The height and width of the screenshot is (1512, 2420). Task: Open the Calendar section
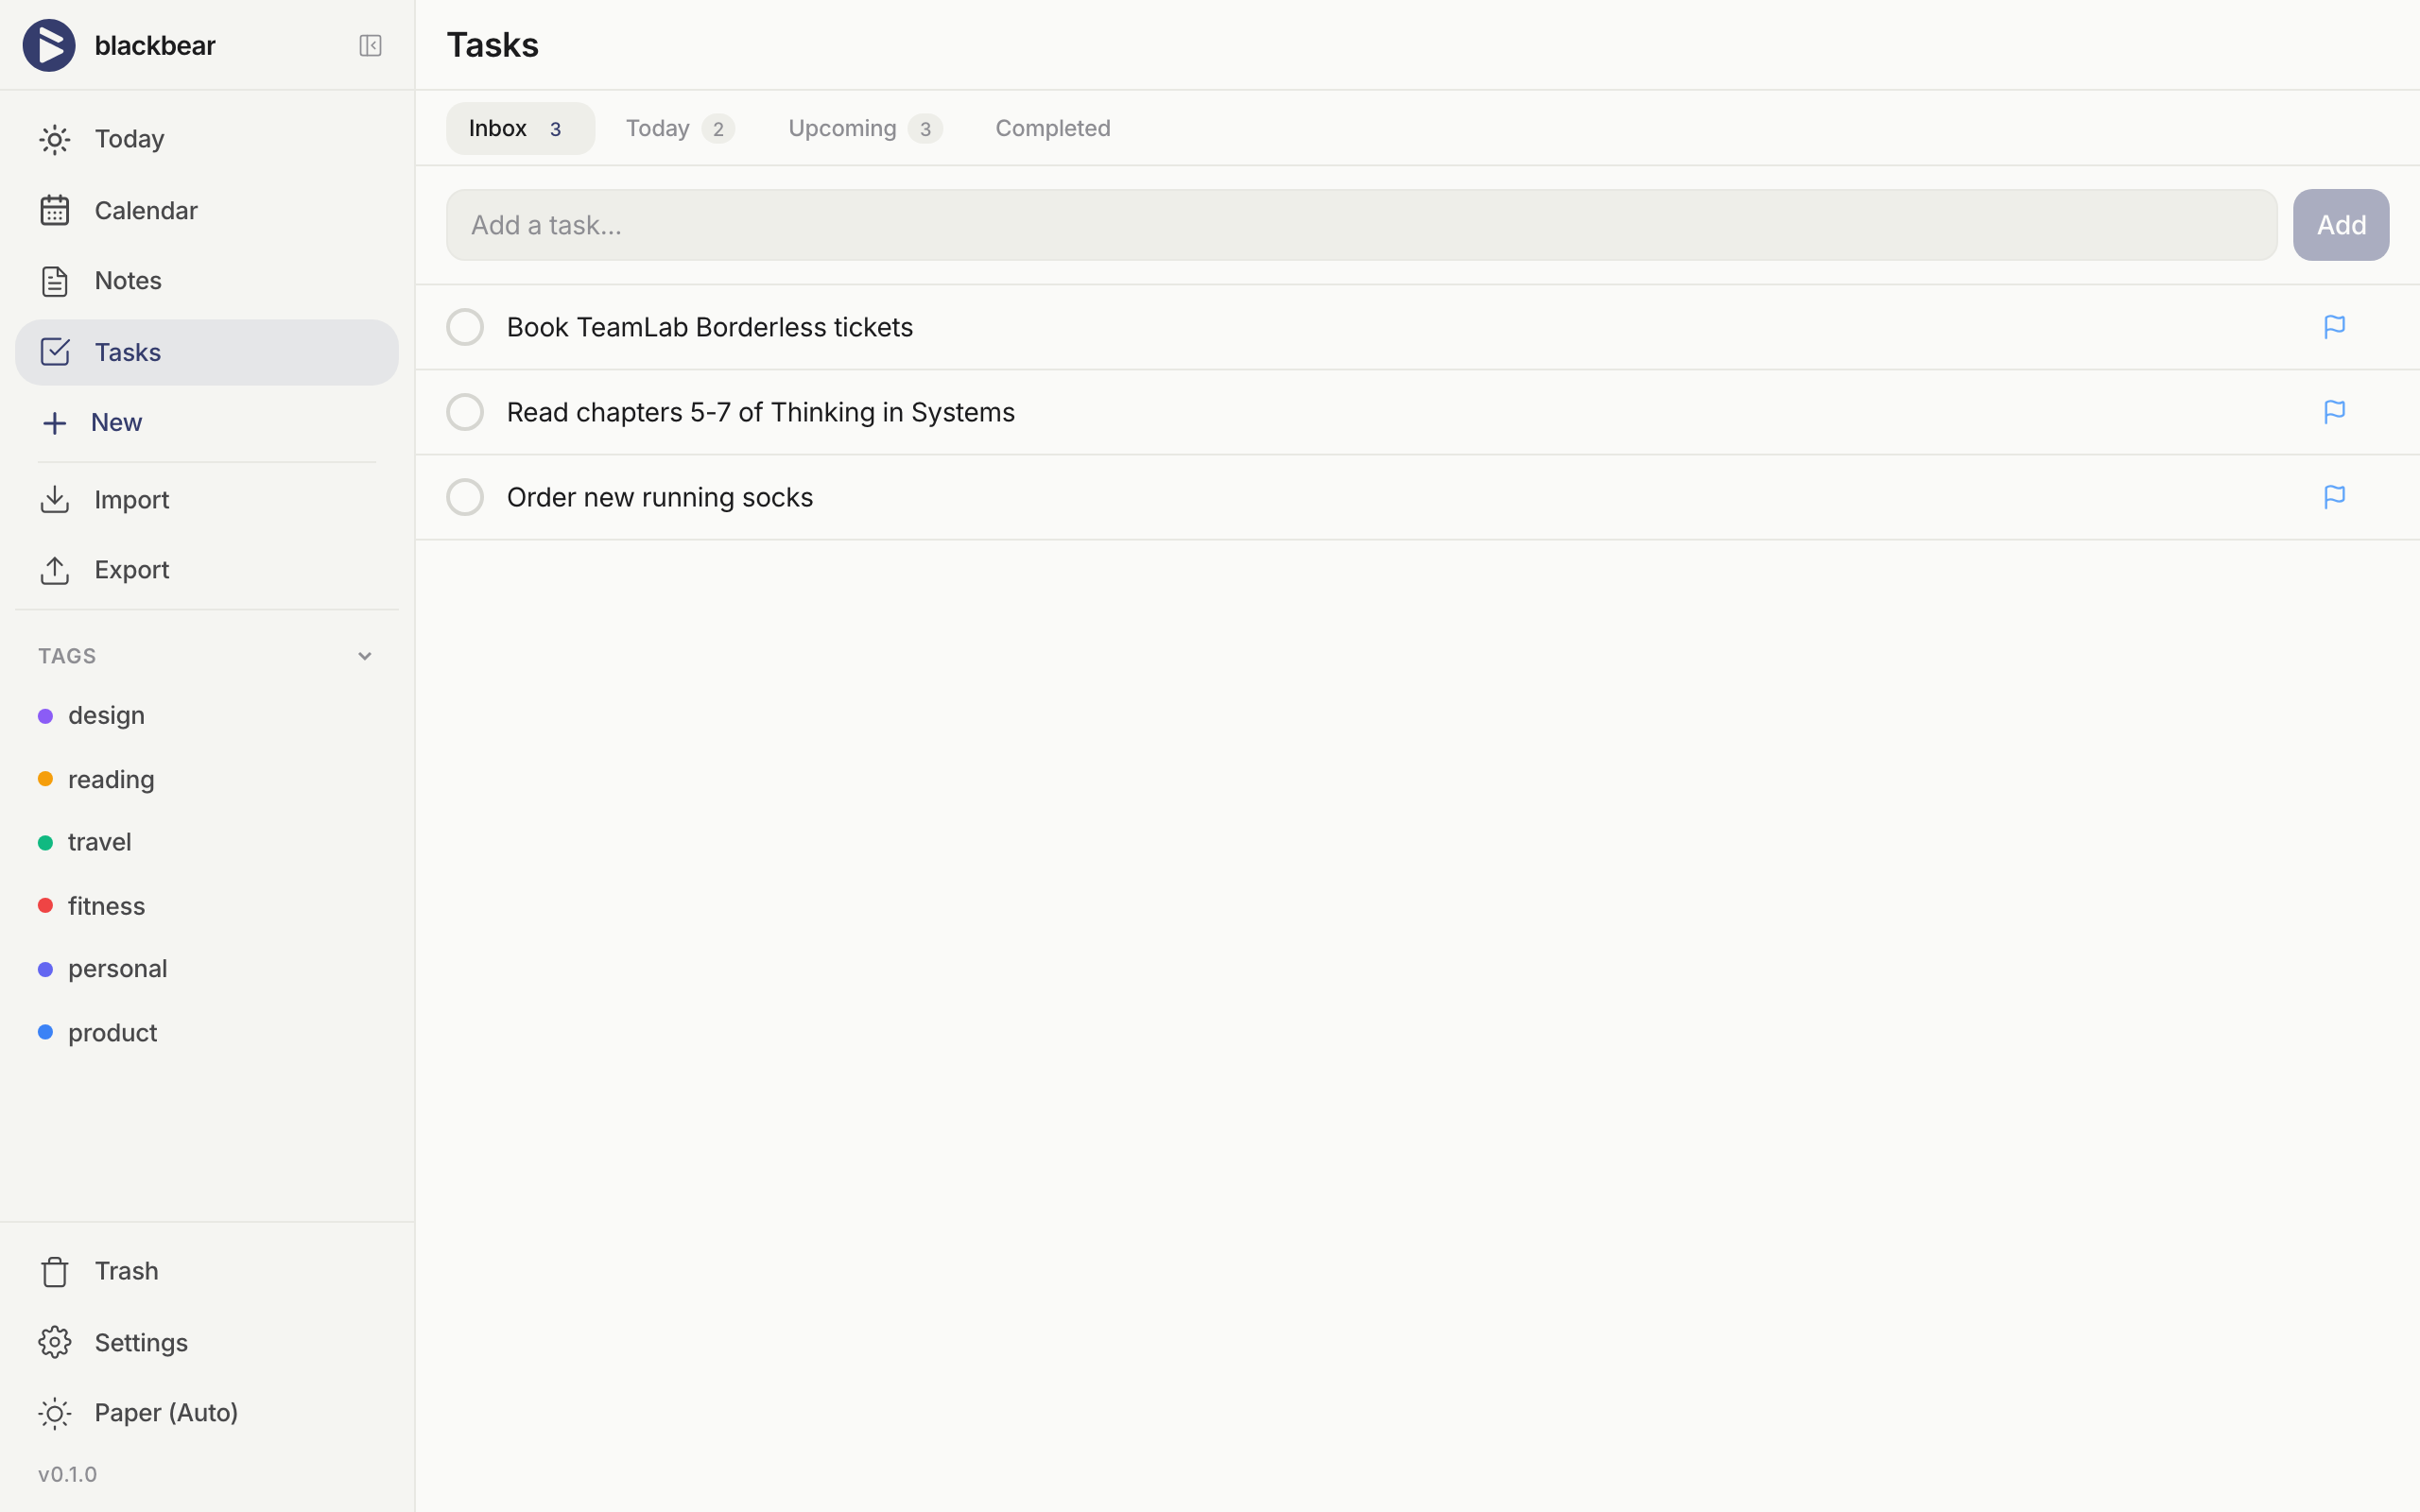point(146,210)
